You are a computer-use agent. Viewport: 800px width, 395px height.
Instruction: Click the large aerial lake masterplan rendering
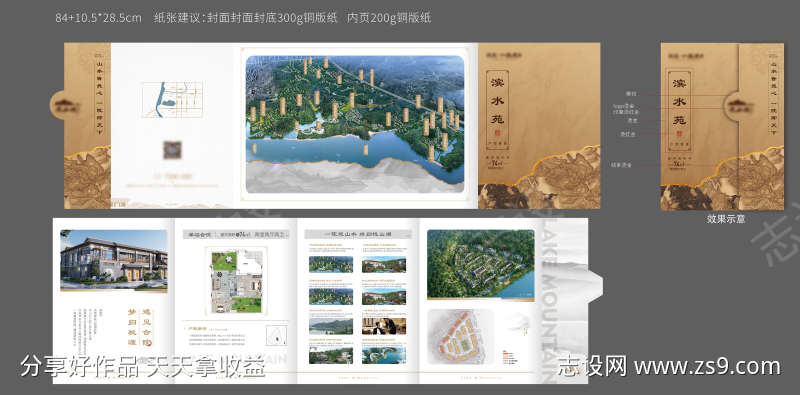tap(355, 124)
